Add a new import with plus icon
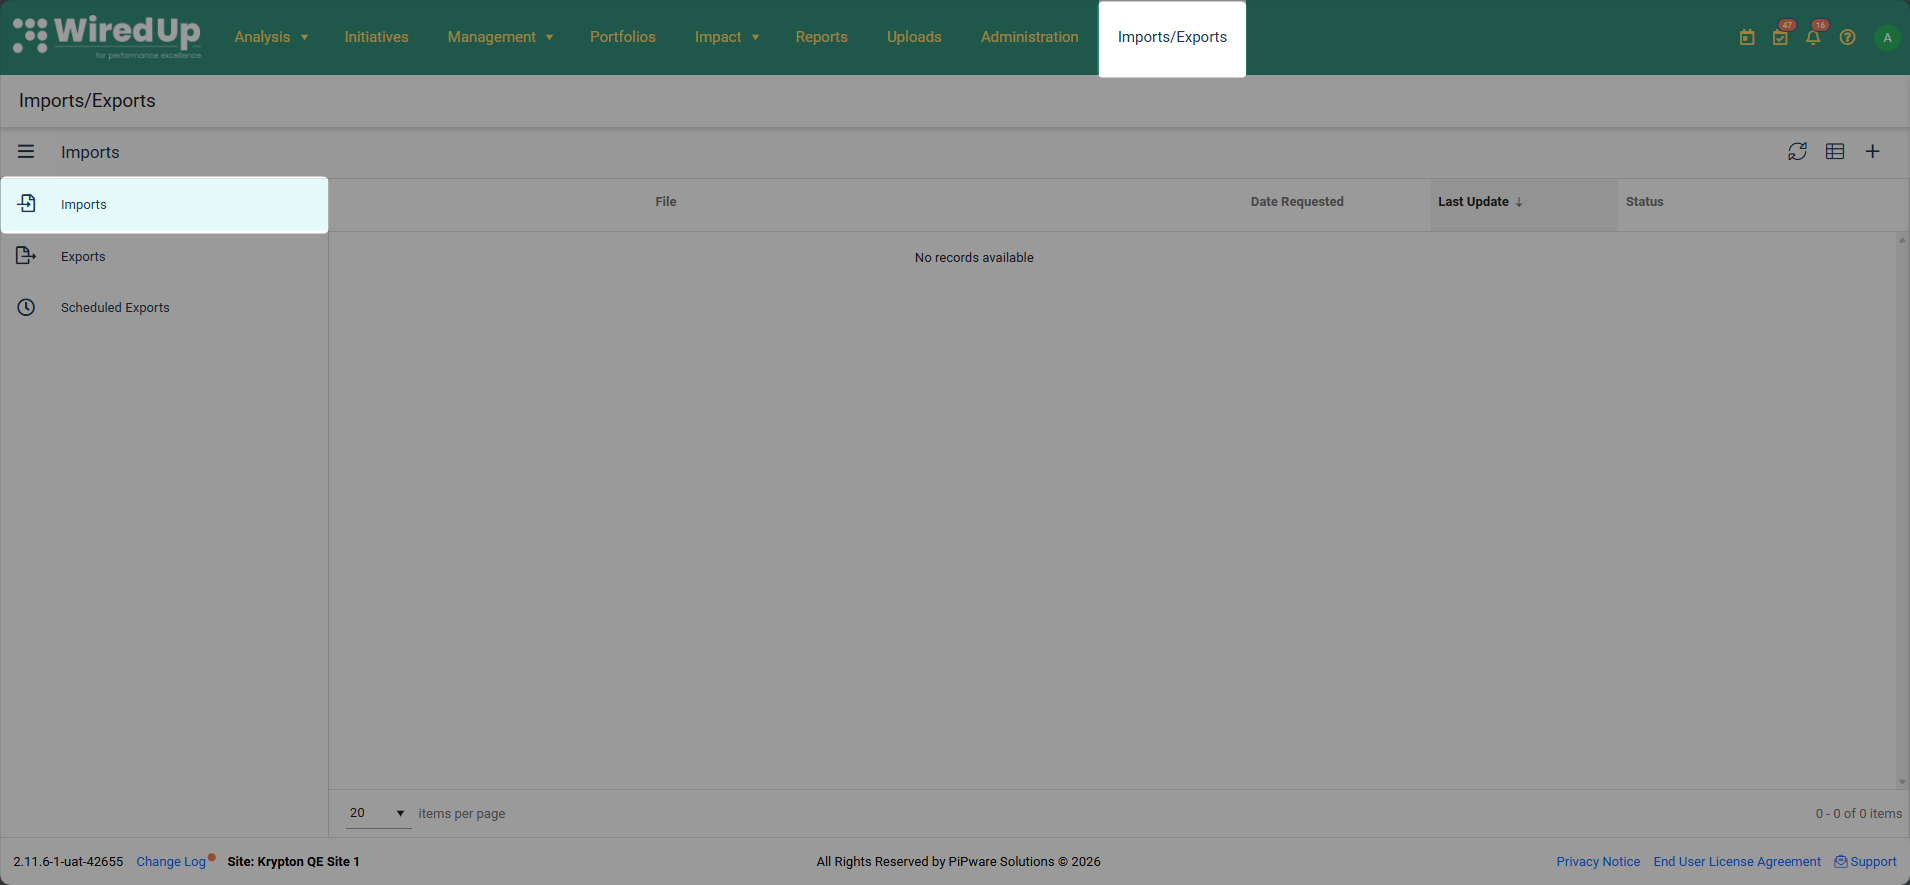1910x885 pixels. [x=1873, y=152]
